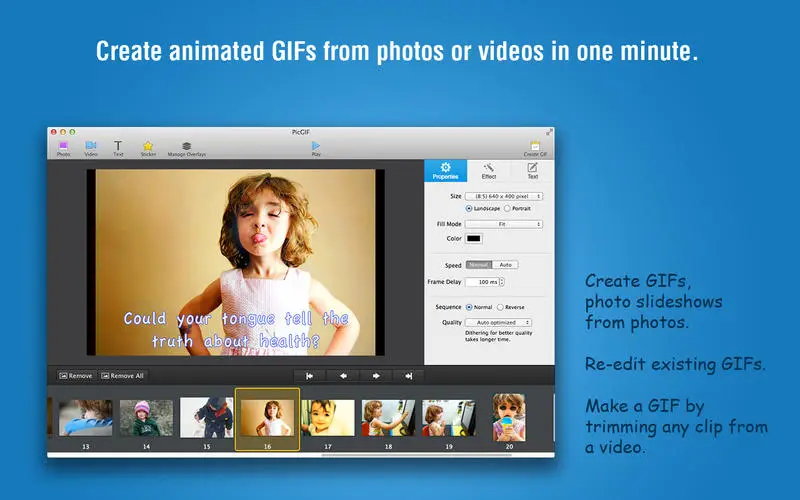Click the Photo toolbar icon
Viewport: 800px width, 500px height.
63,148
